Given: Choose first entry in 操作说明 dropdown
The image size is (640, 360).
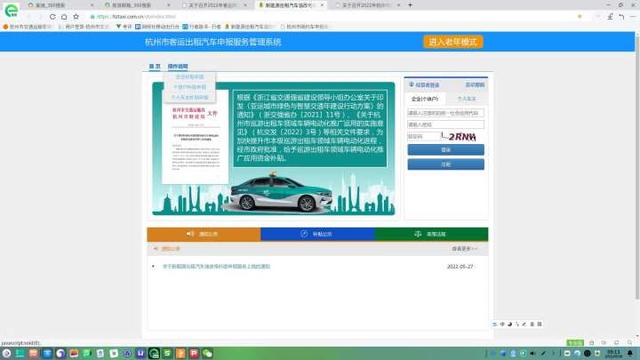Looking at the screenshot, I should (x=190, y=77).
